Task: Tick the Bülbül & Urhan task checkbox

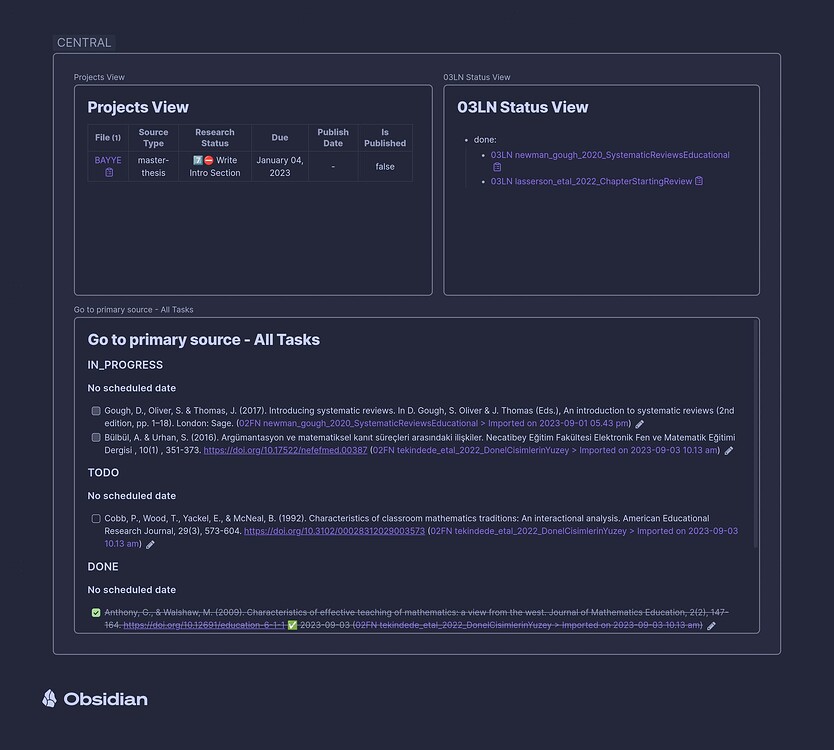Action: point(96,437)
